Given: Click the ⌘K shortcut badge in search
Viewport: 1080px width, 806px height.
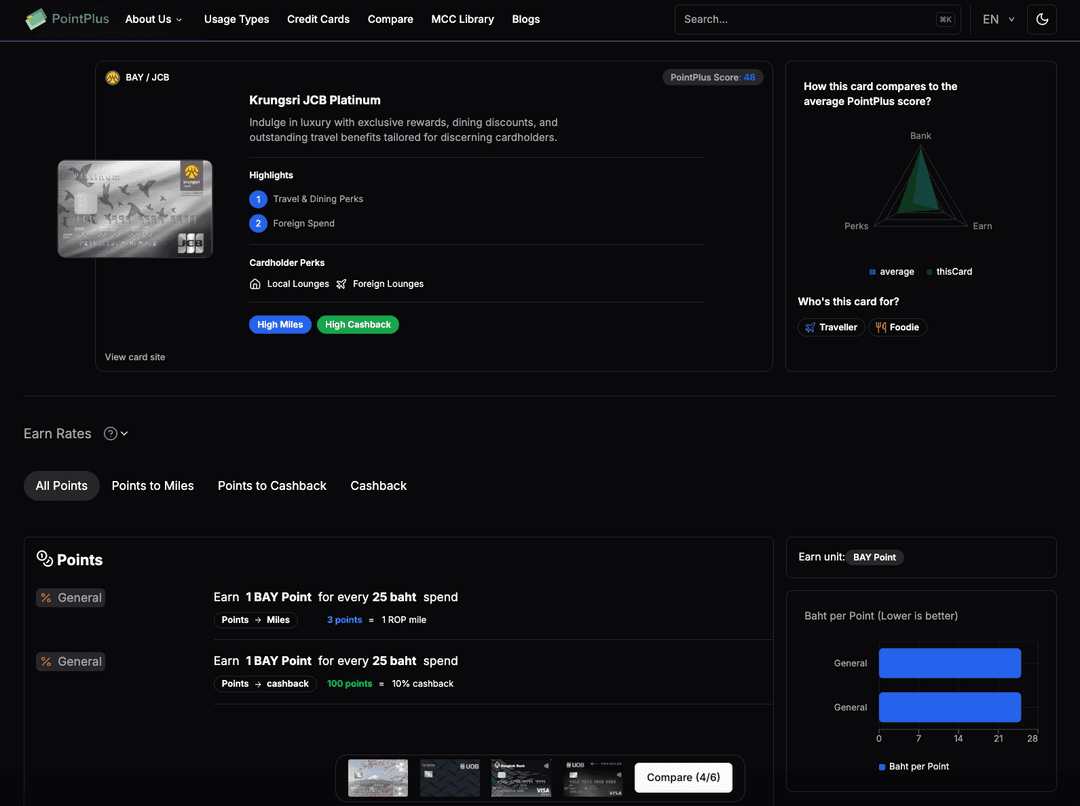Looking at the screenshot, I should pyautogui.click(x=946, y=19).
